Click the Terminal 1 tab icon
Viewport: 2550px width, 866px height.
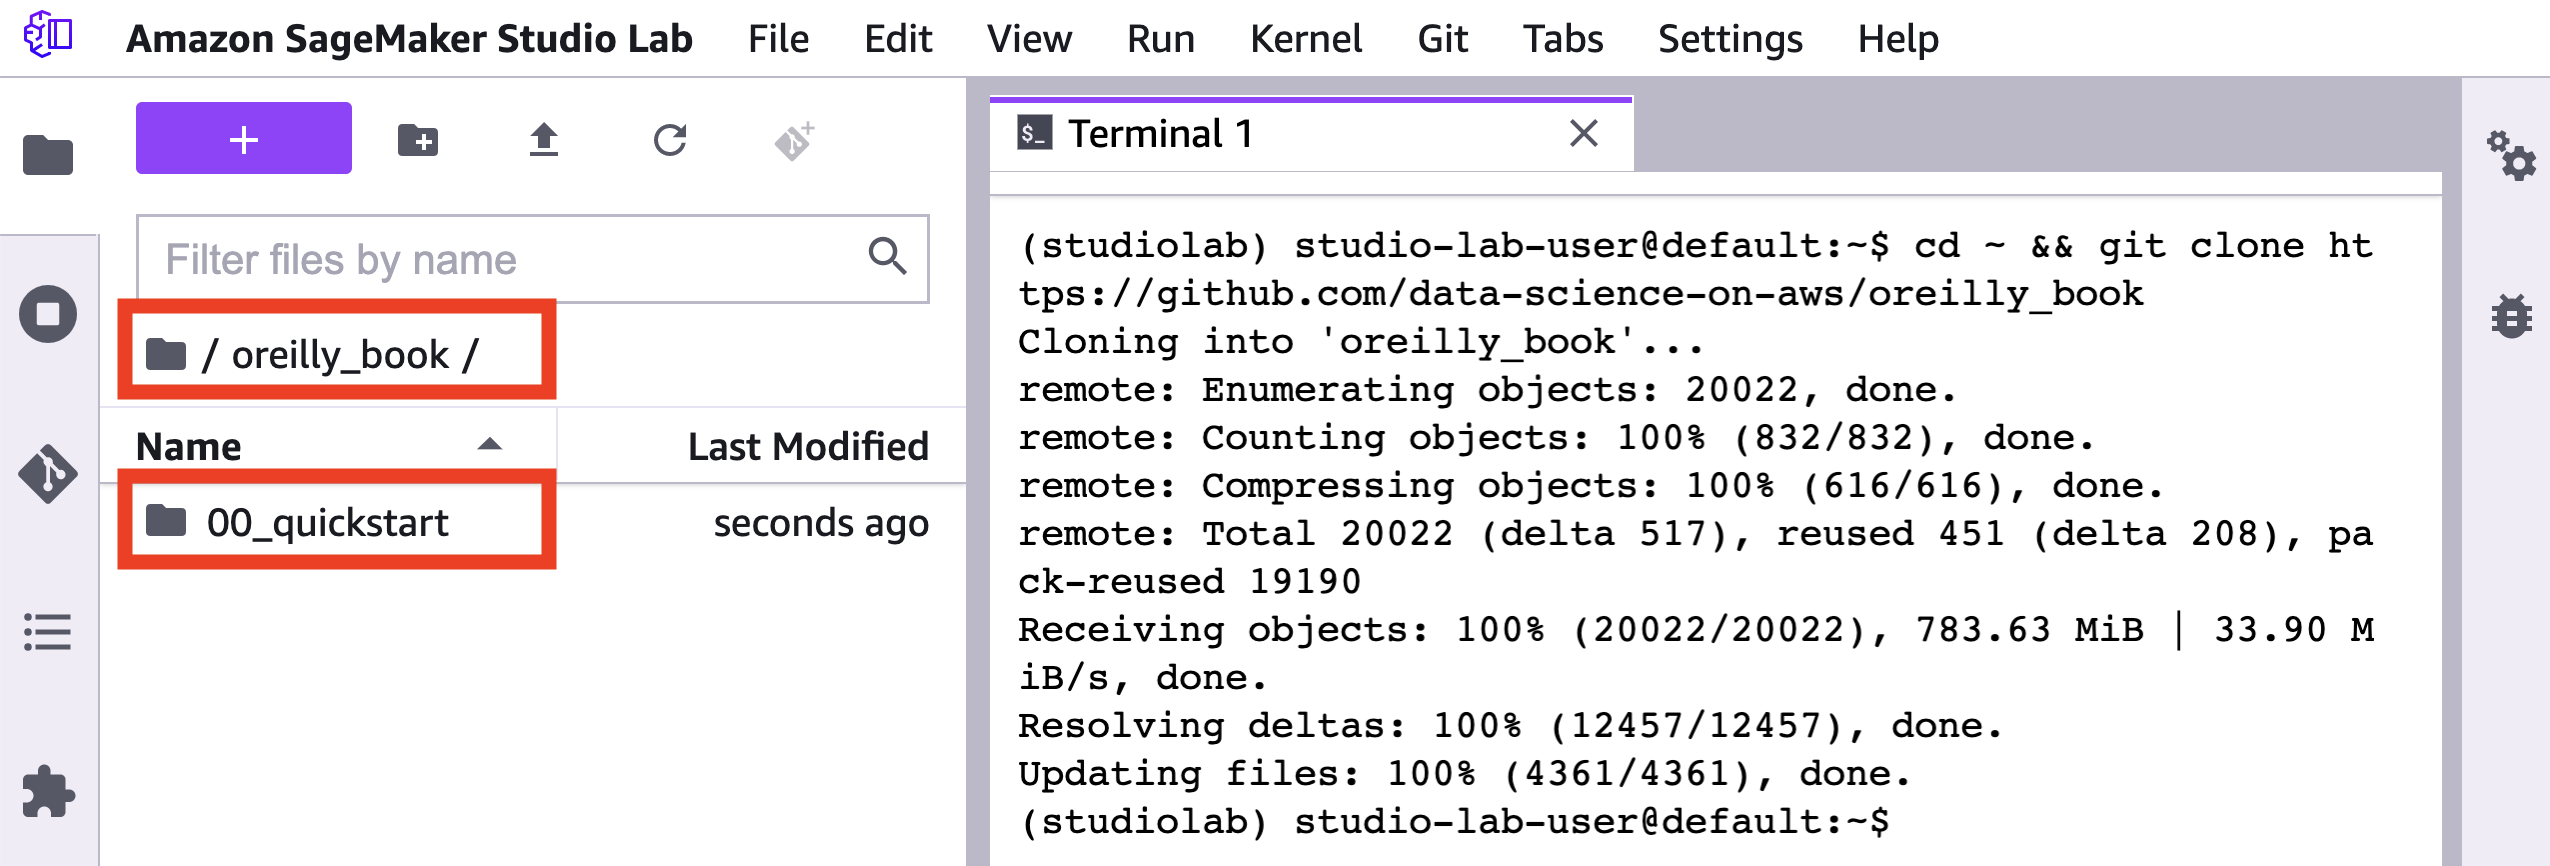[x=1035, y=133]
